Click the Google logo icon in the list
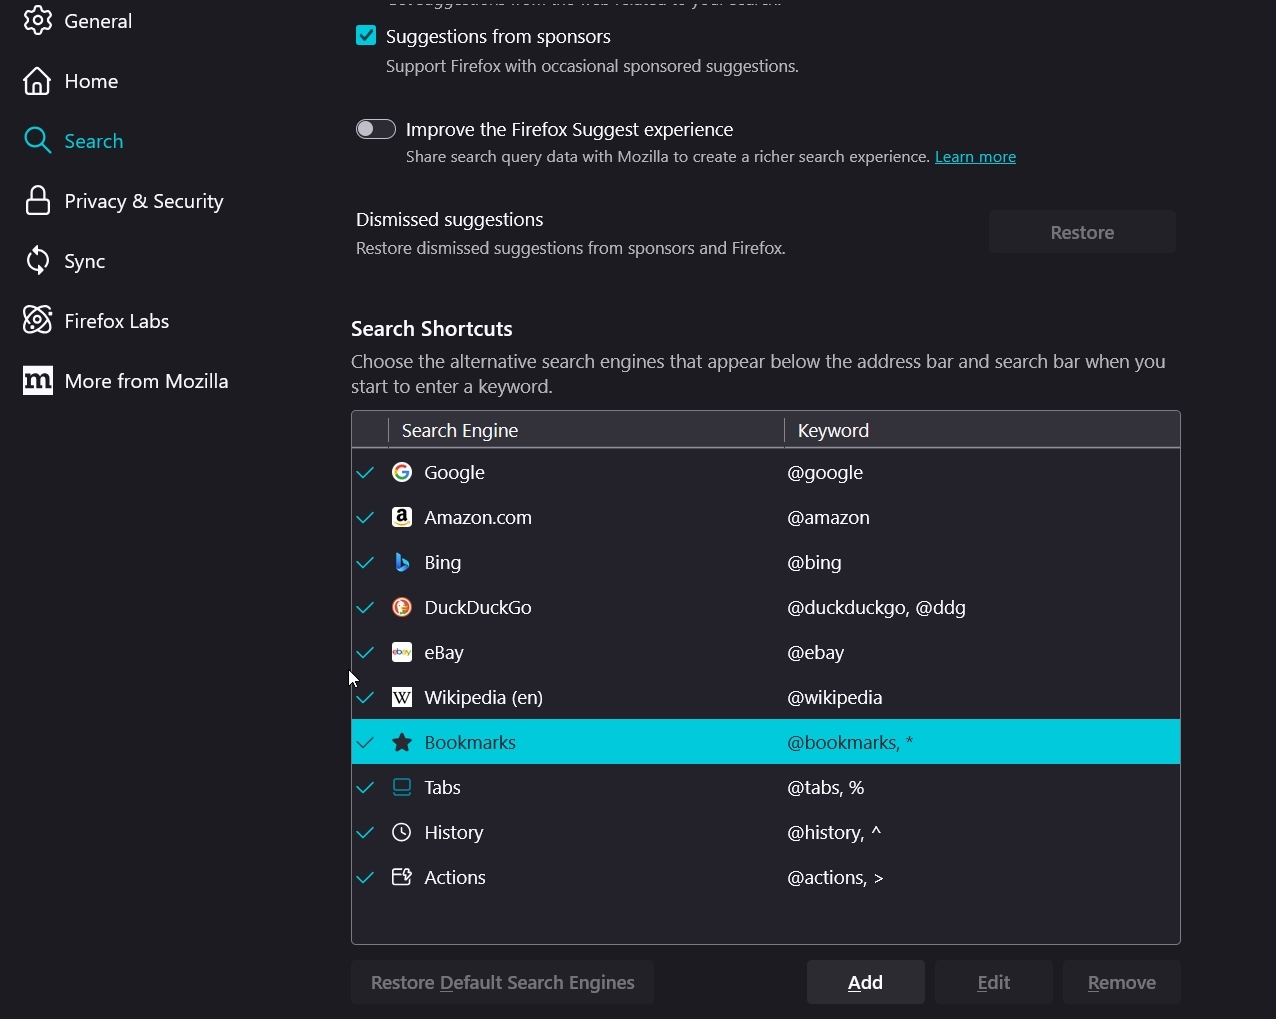This screenshot has width=1276, height=1019. [x=402, y=472]
